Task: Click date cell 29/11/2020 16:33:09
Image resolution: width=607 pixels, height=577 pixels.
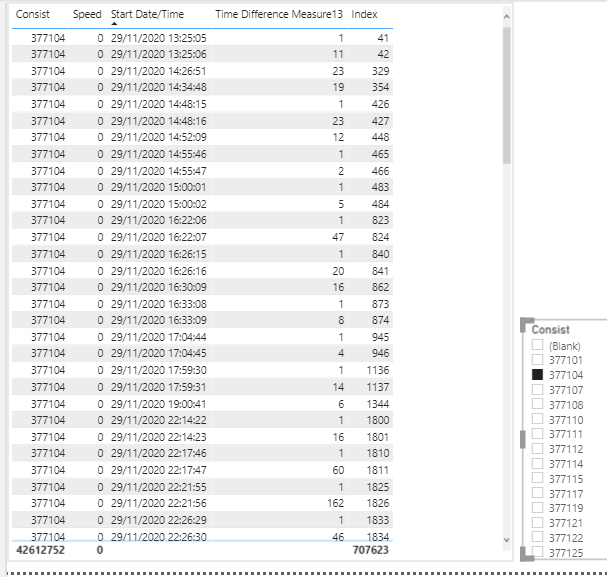Action: coord(159,320)
